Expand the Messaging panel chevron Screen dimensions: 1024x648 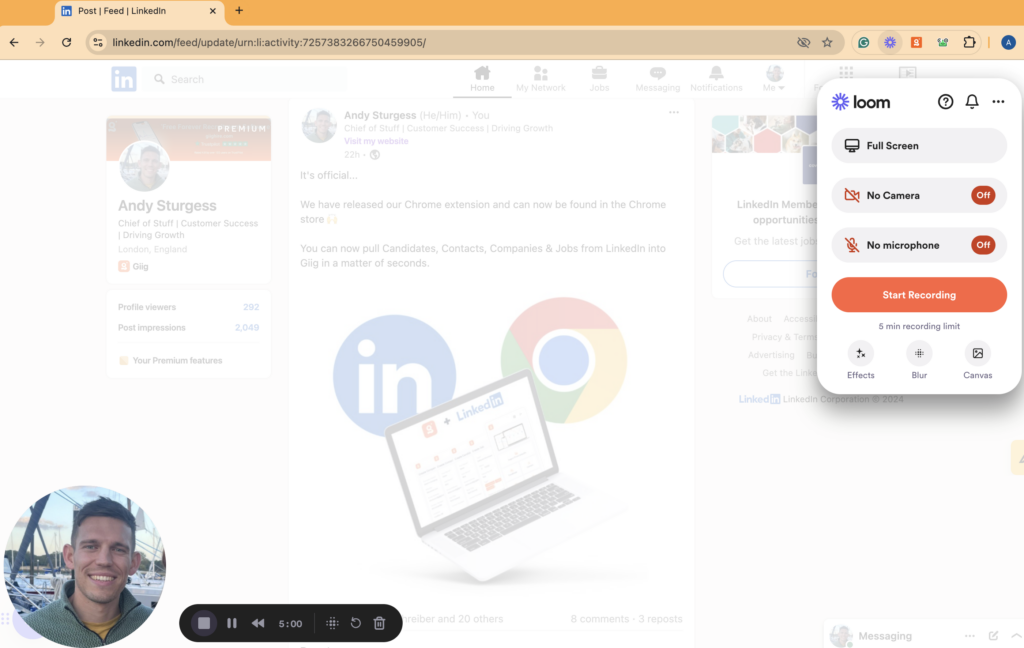(1016, 636)
